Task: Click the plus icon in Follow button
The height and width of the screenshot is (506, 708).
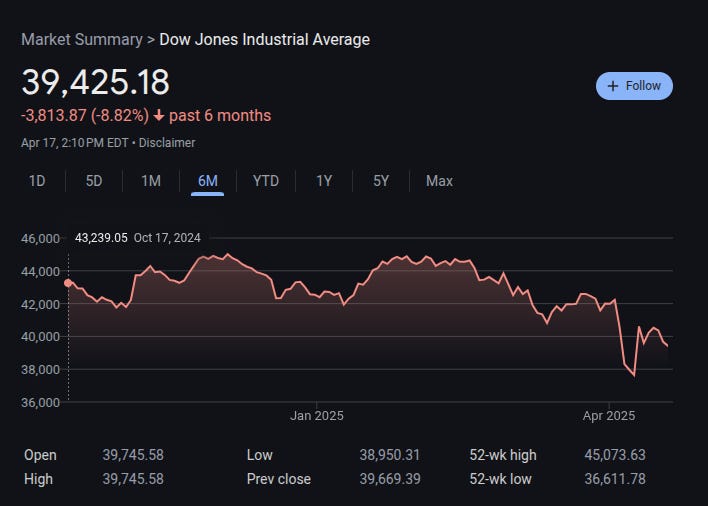Action: [613, 86]
